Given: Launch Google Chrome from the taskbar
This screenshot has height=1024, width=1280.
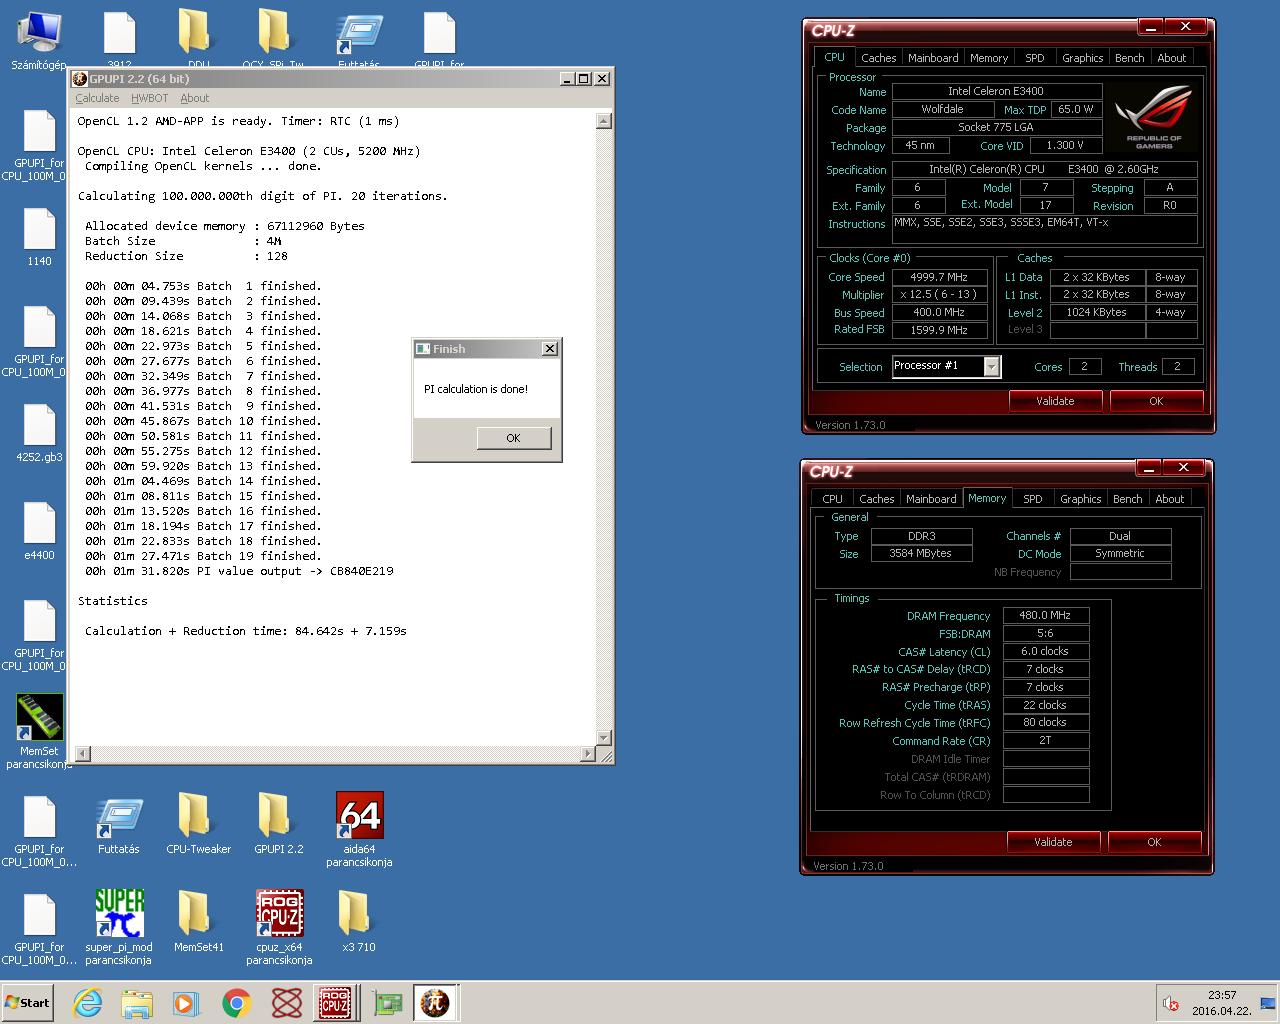Looking at the screenshot, I should coord(237,1003).
